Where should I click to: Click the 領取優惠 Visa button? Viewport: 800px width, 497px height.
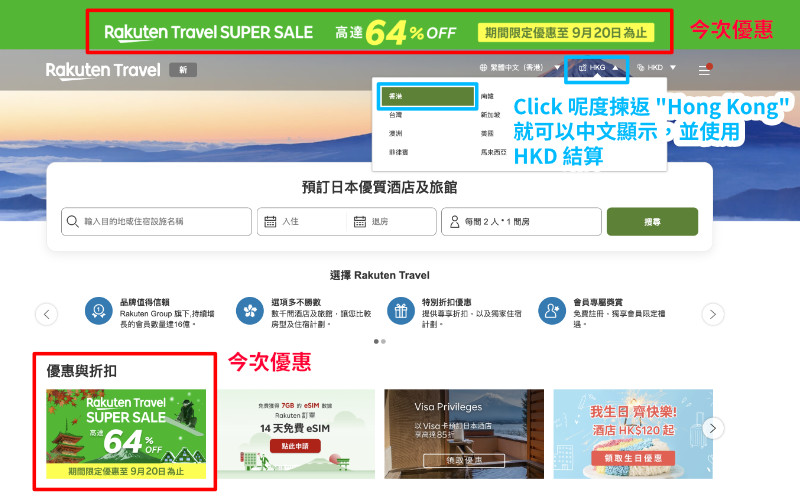(x=464, y=460)
